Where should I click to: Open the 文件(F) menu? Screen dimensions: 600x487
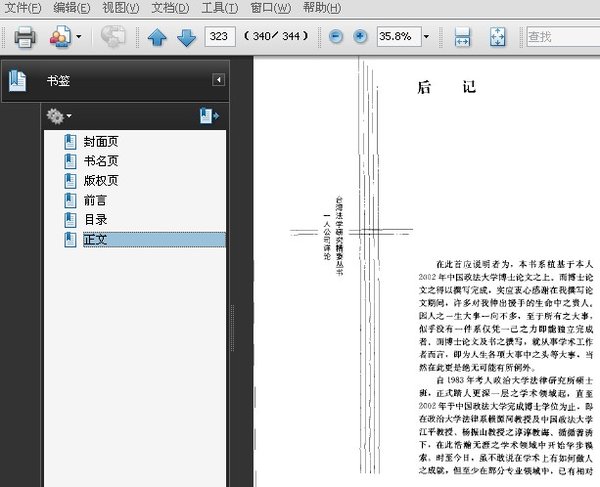coord(23,8)
